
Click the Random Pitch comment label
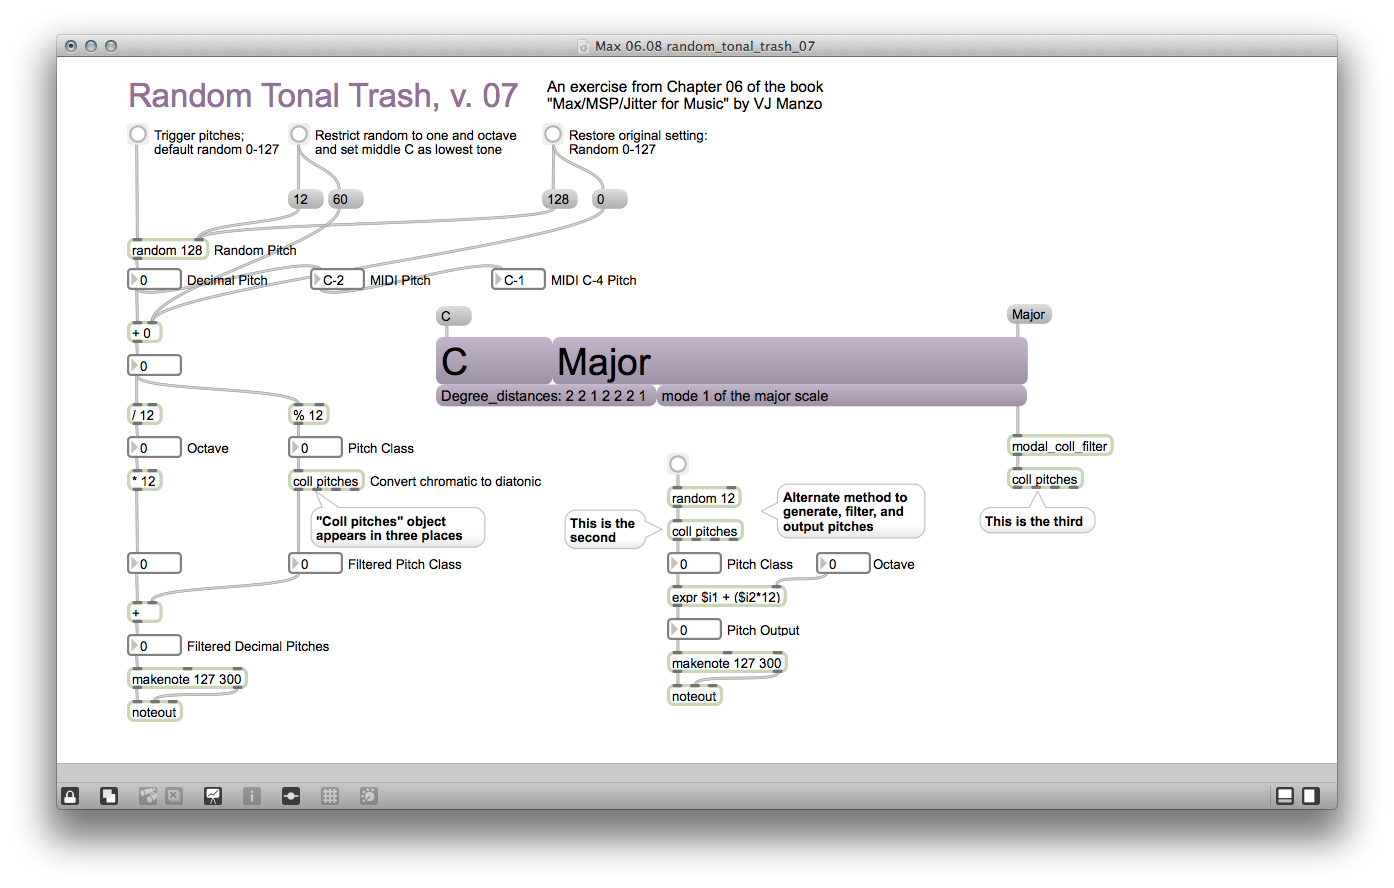tap(255, 250)
